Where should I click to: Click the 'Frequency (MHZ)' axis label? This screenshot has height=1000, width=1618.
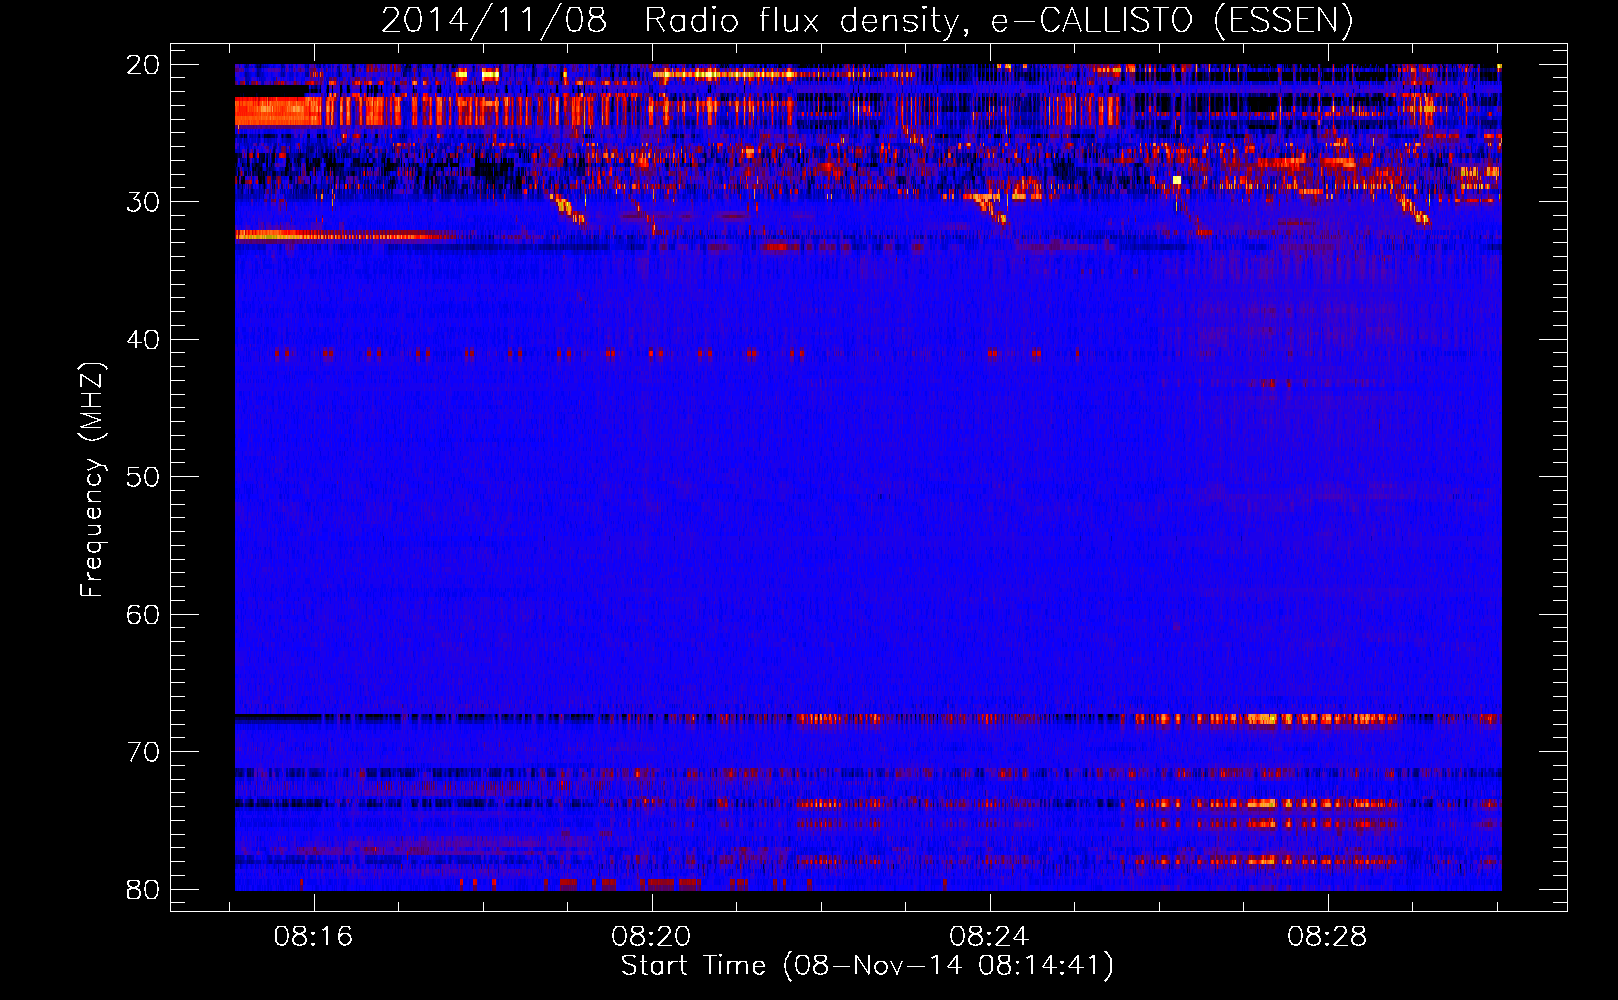(92, 480)
